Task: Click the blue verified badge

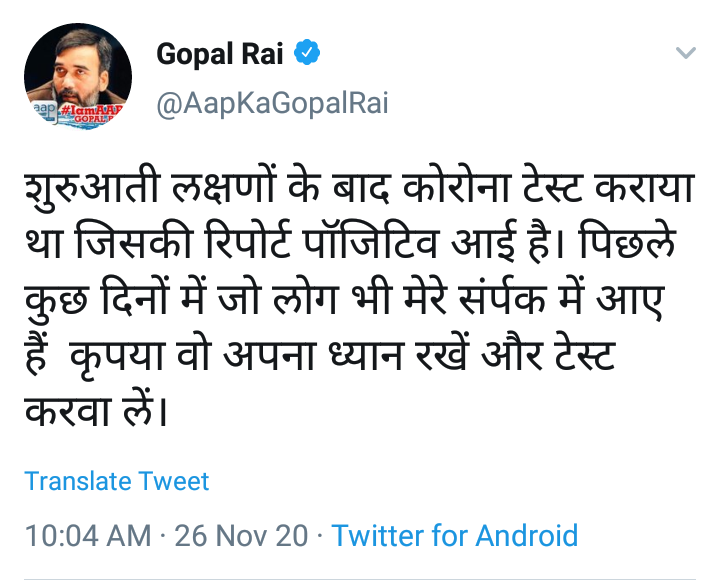Action: 308,54
